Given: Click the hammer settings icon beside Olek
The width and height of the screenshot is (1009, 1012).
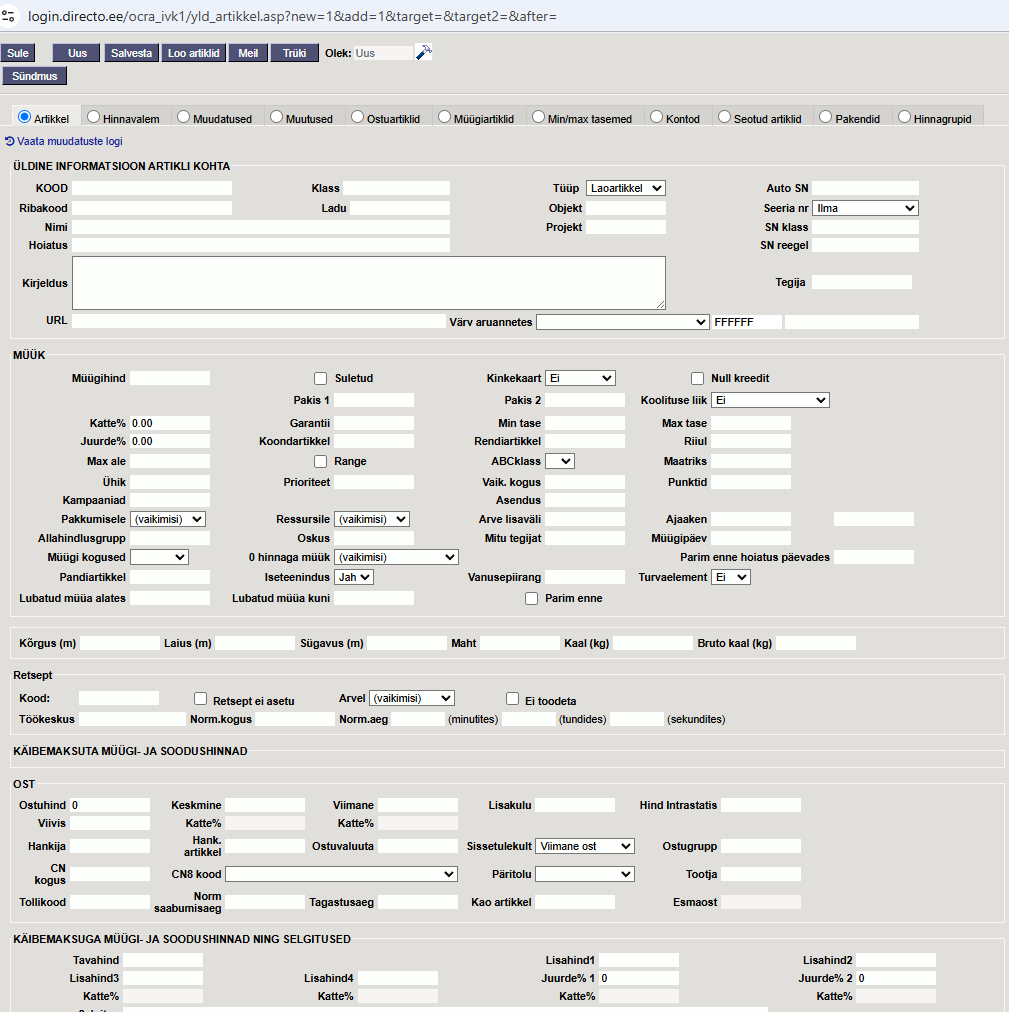Looking at the screenshot, I should pyautogui.click(x=424, y=53).
